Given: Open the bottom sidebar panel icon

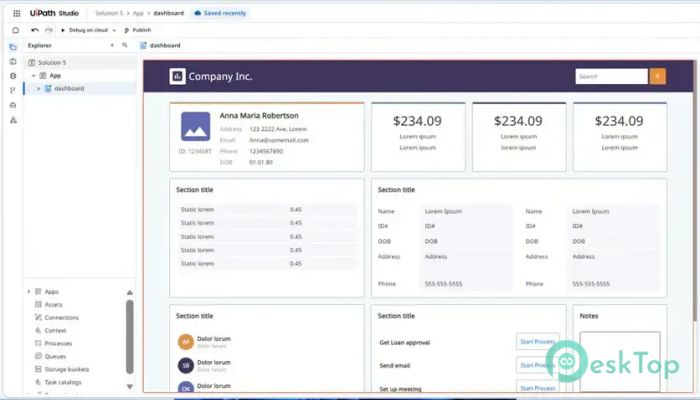Looking at the screenshot, I should pyautogui.click(x=13, y=120).
